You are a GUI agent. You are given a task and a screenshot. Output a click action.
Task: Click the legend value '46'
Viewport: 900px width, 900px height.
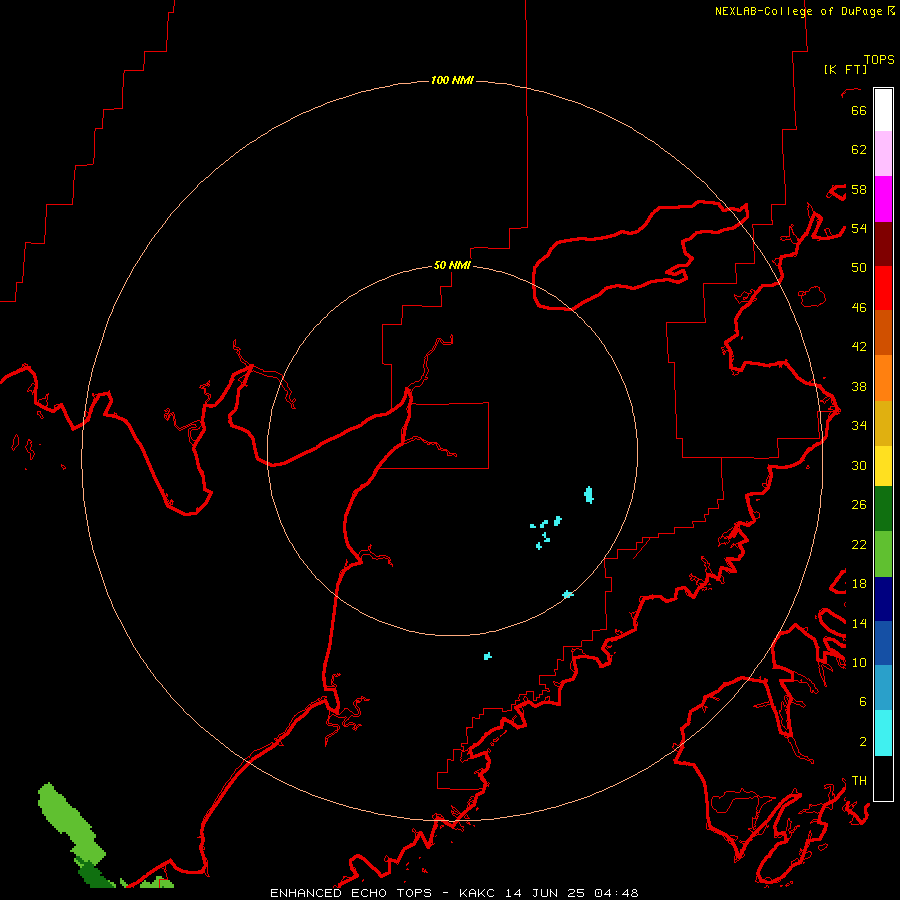[x=859, y=308]
